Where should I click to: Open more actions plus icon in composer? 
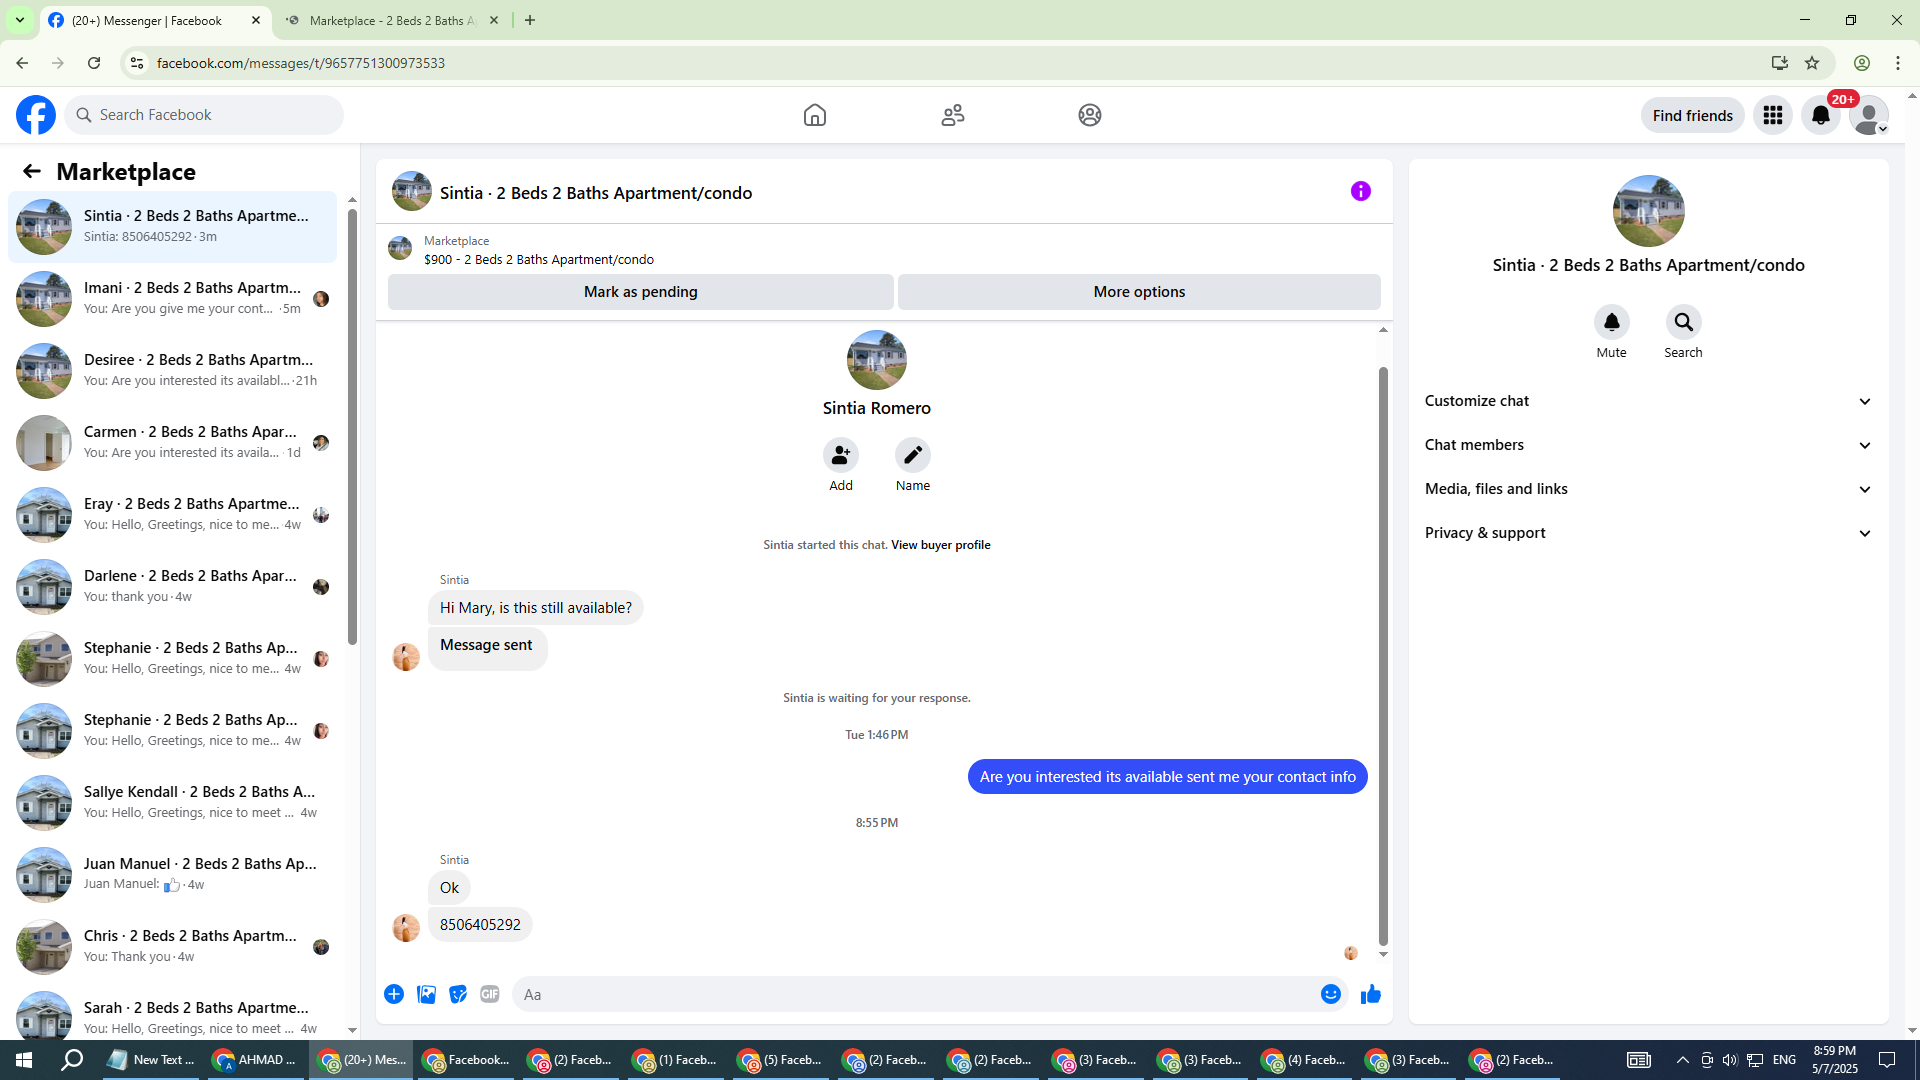(394, 994)
